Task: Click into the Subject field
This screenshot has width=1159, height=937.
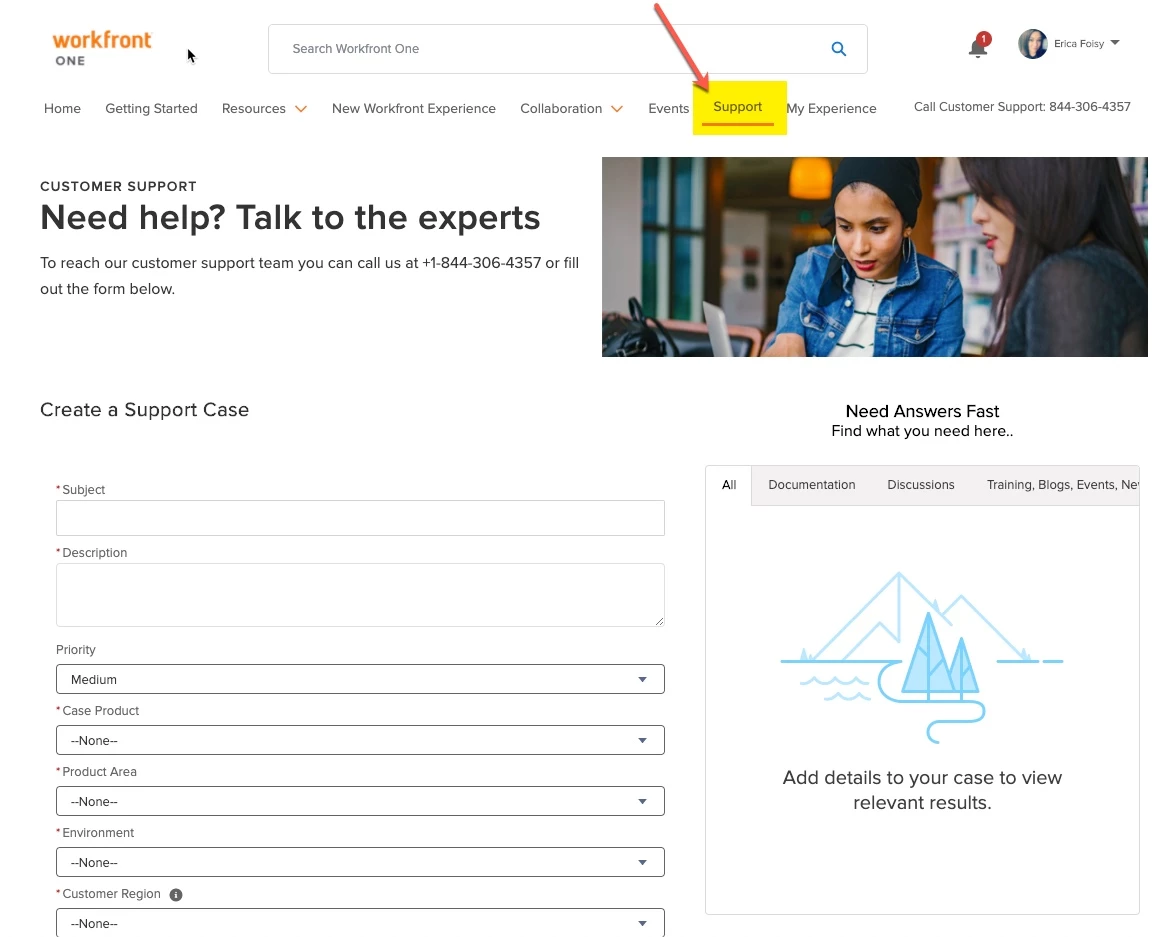Action: tap(360, 518)
